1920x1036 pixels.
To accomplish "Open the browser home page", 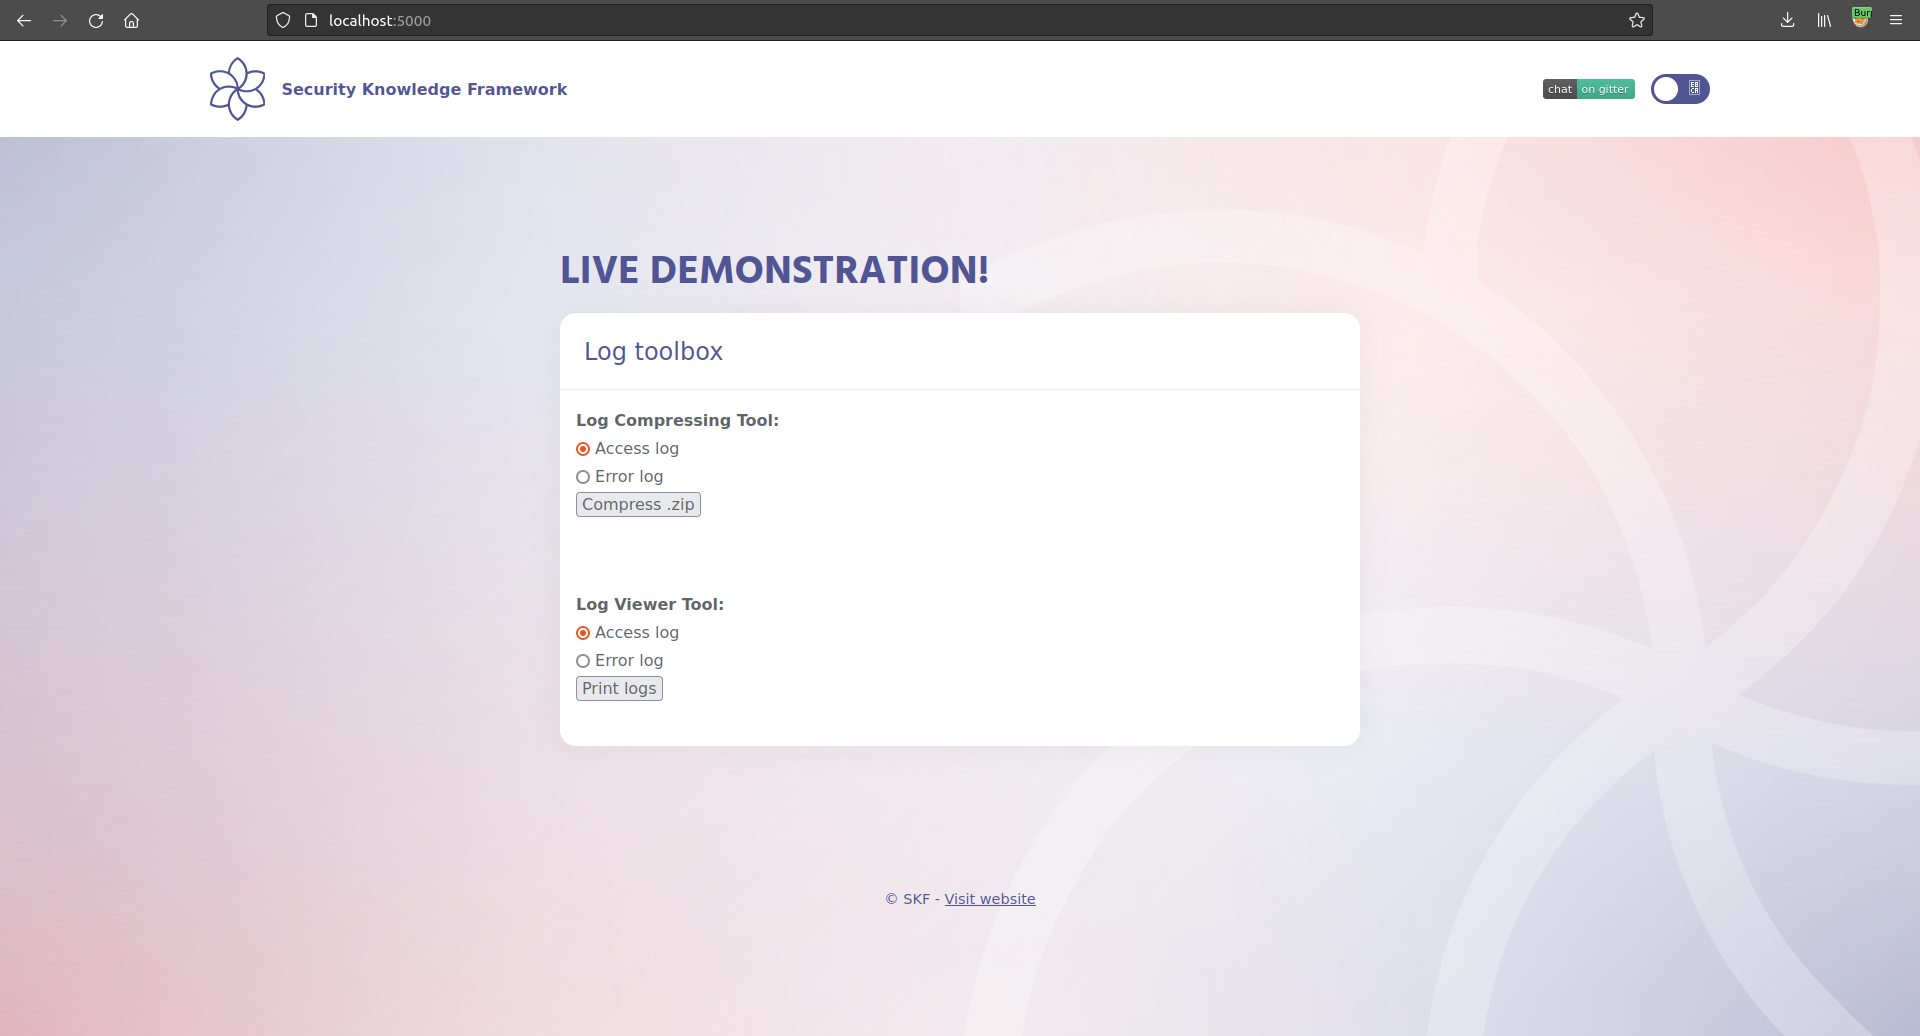I will click(x=131, y=20).
